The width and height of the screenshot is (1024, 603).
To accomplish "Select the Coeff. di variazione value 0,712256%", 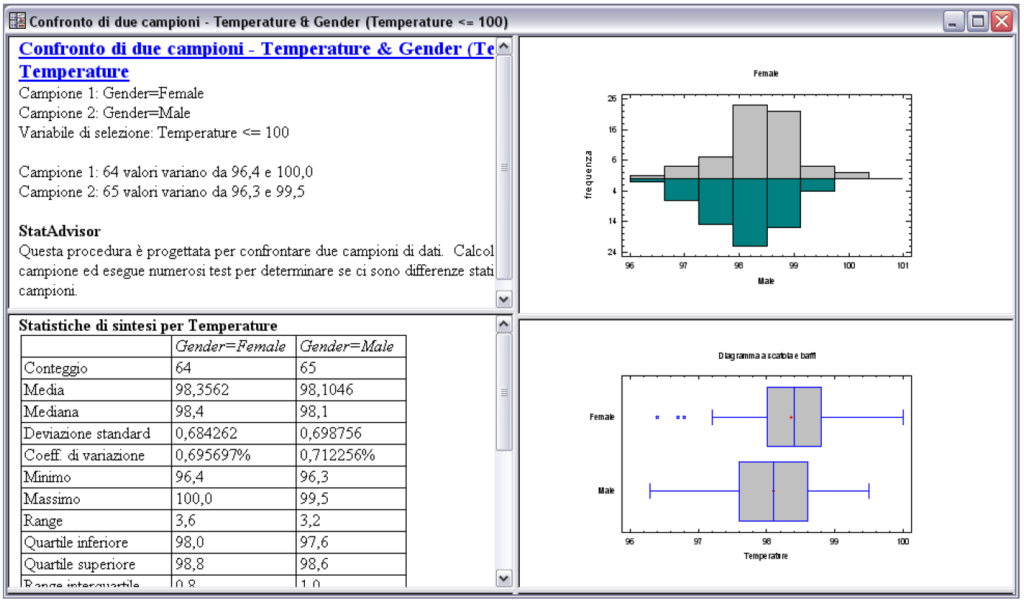I will tap(338, 455).
